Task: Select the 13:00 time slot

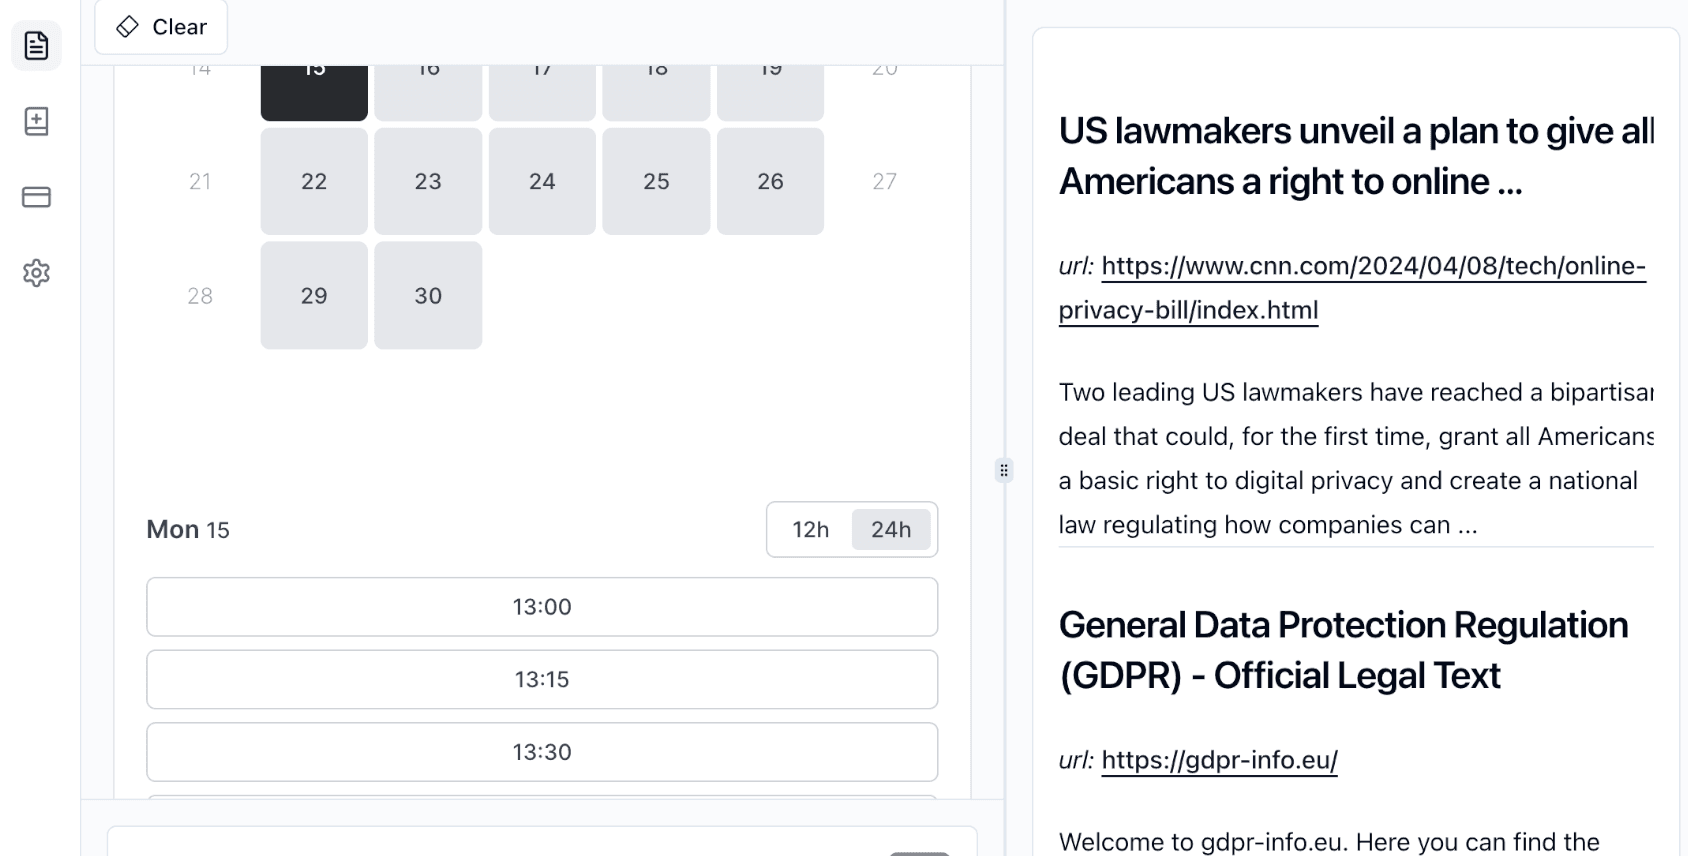Action: coord(542,607)
